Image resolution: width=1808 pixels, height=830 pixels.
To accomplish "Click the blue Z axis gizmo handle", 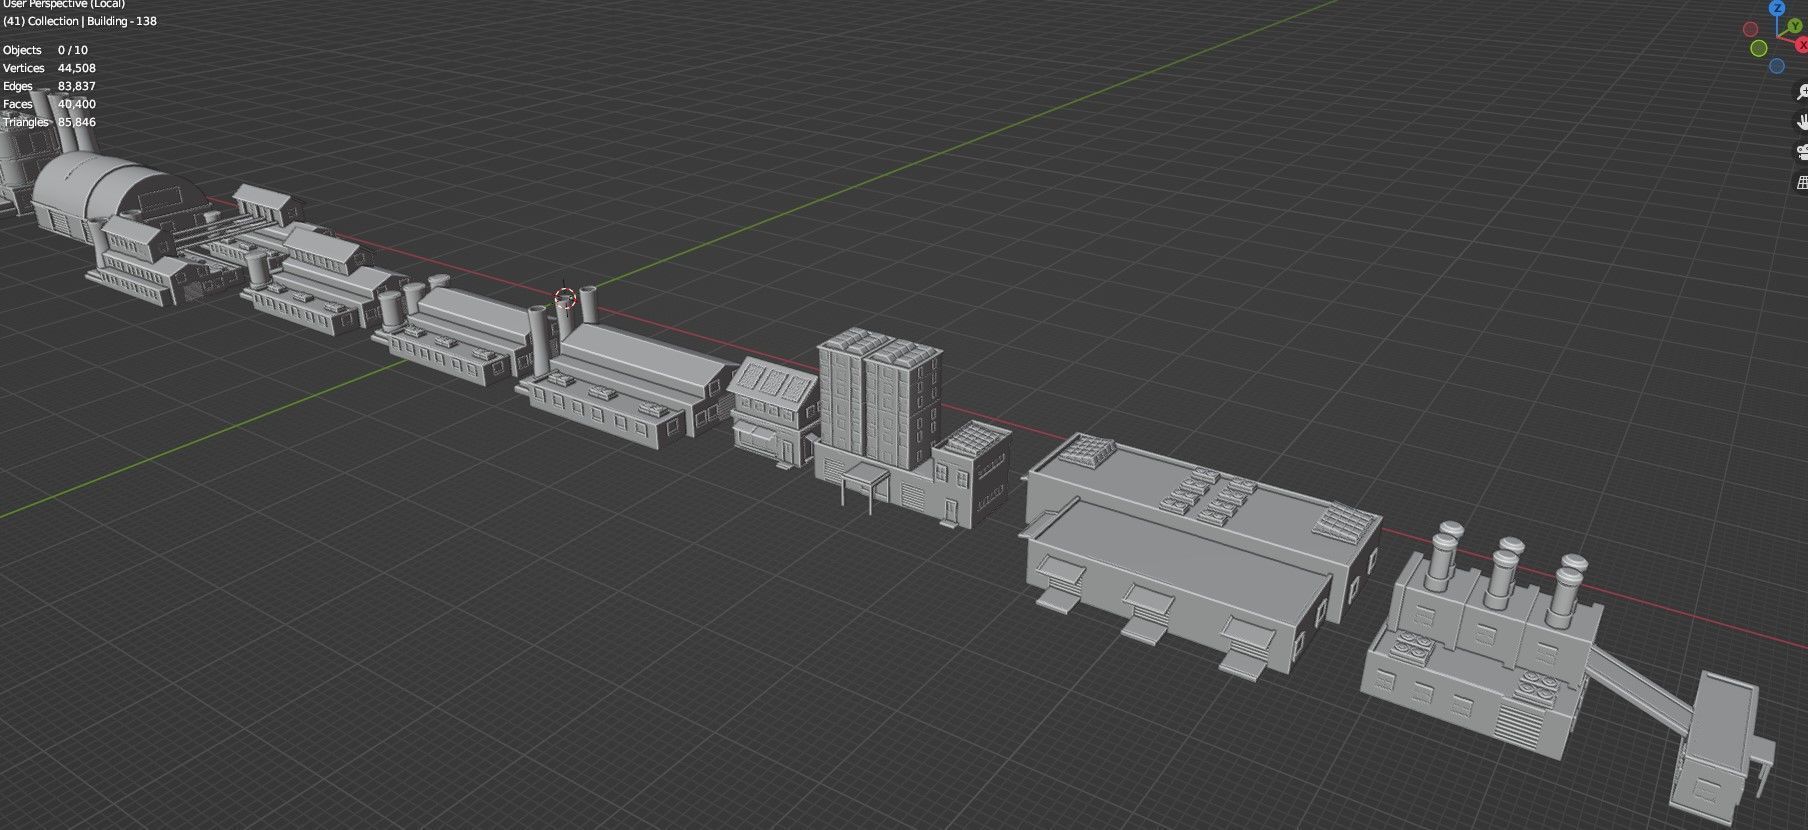I will pos(1777,8).
